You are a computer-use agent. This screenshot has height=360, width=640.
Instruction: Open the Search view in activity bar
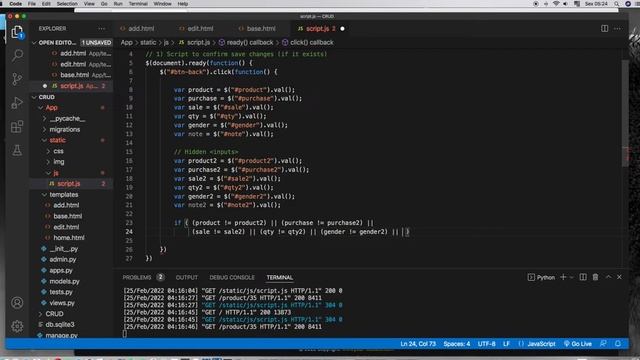coord(17,55)
